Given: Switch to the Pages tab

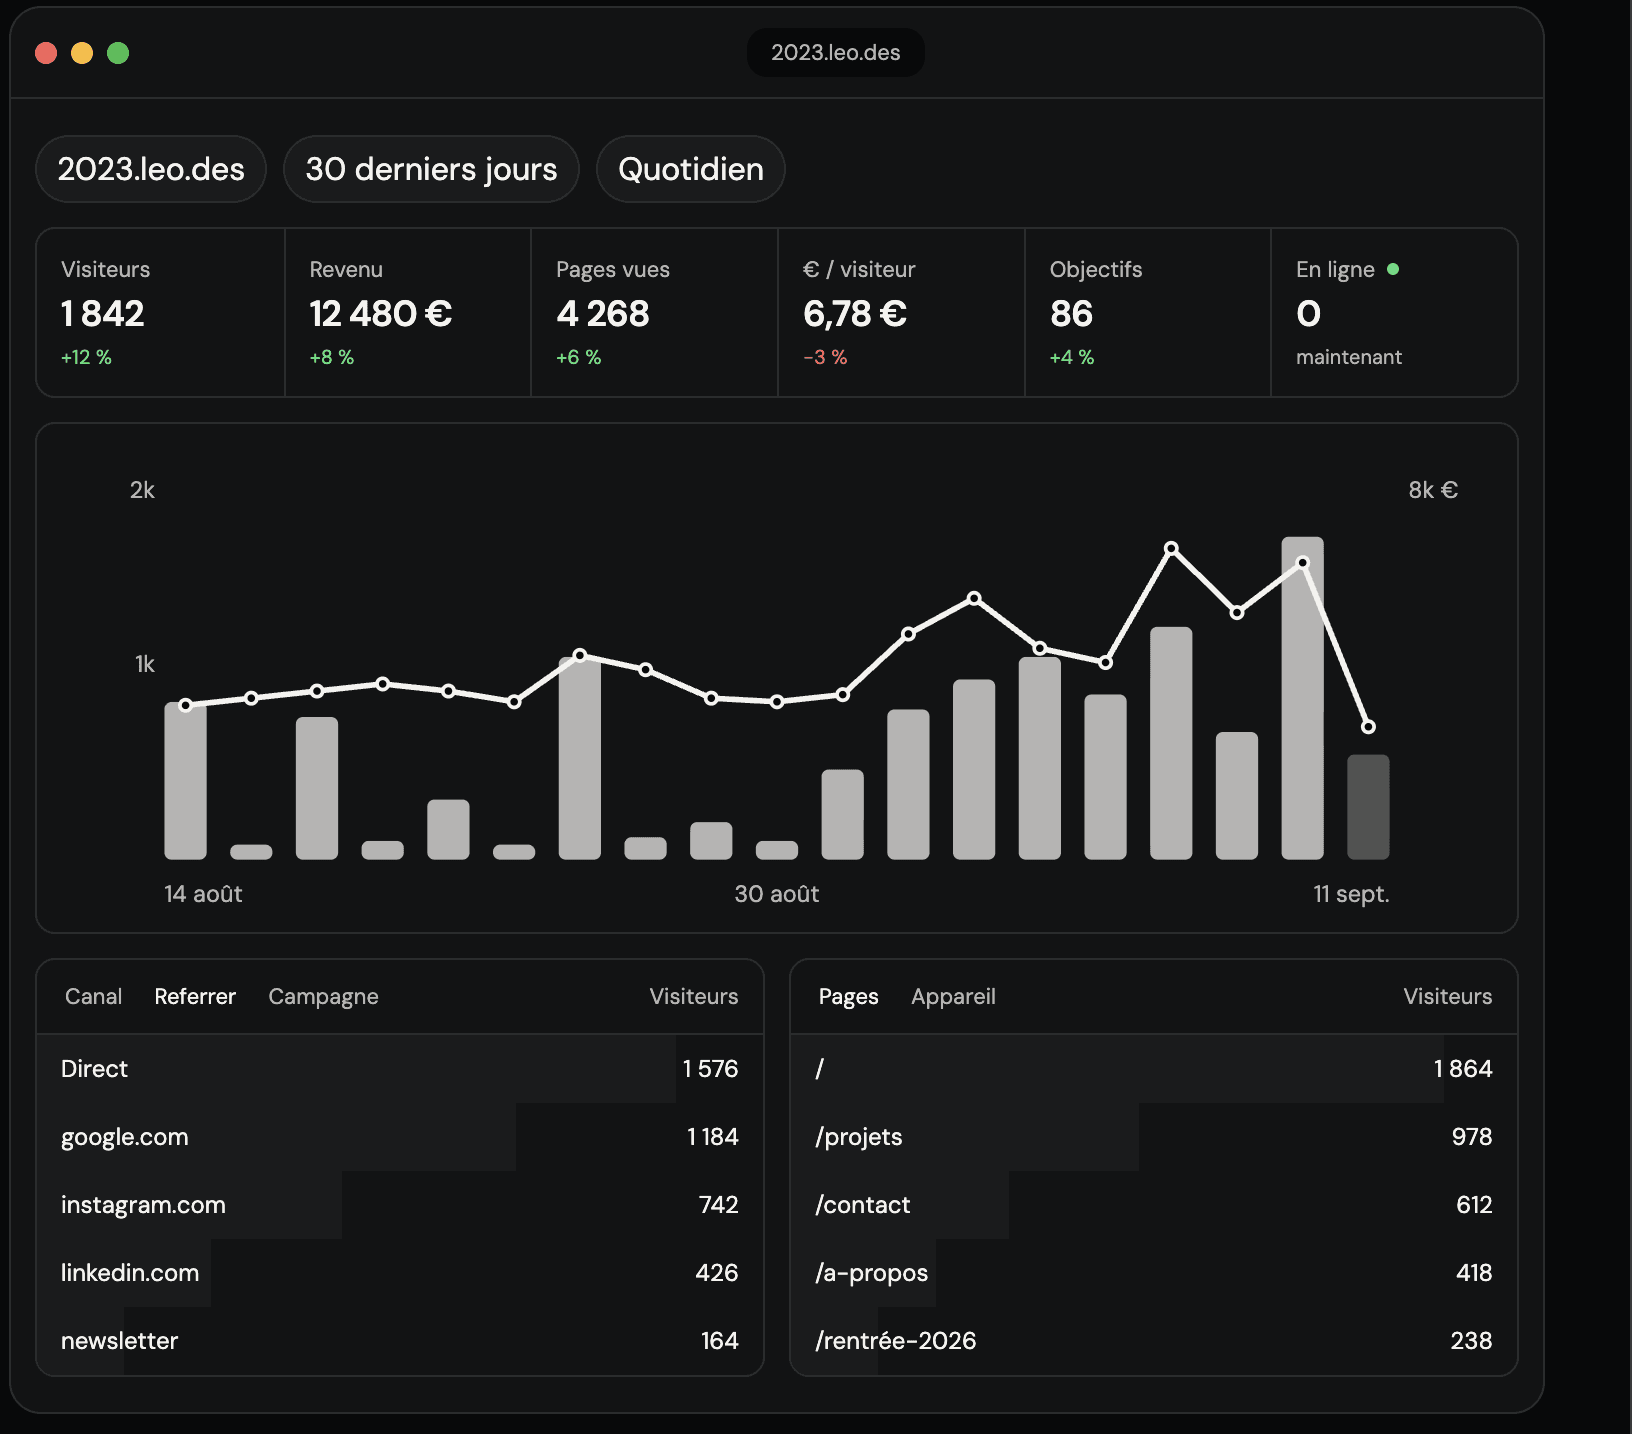Looking at the screenshot, I should (848, 997).
